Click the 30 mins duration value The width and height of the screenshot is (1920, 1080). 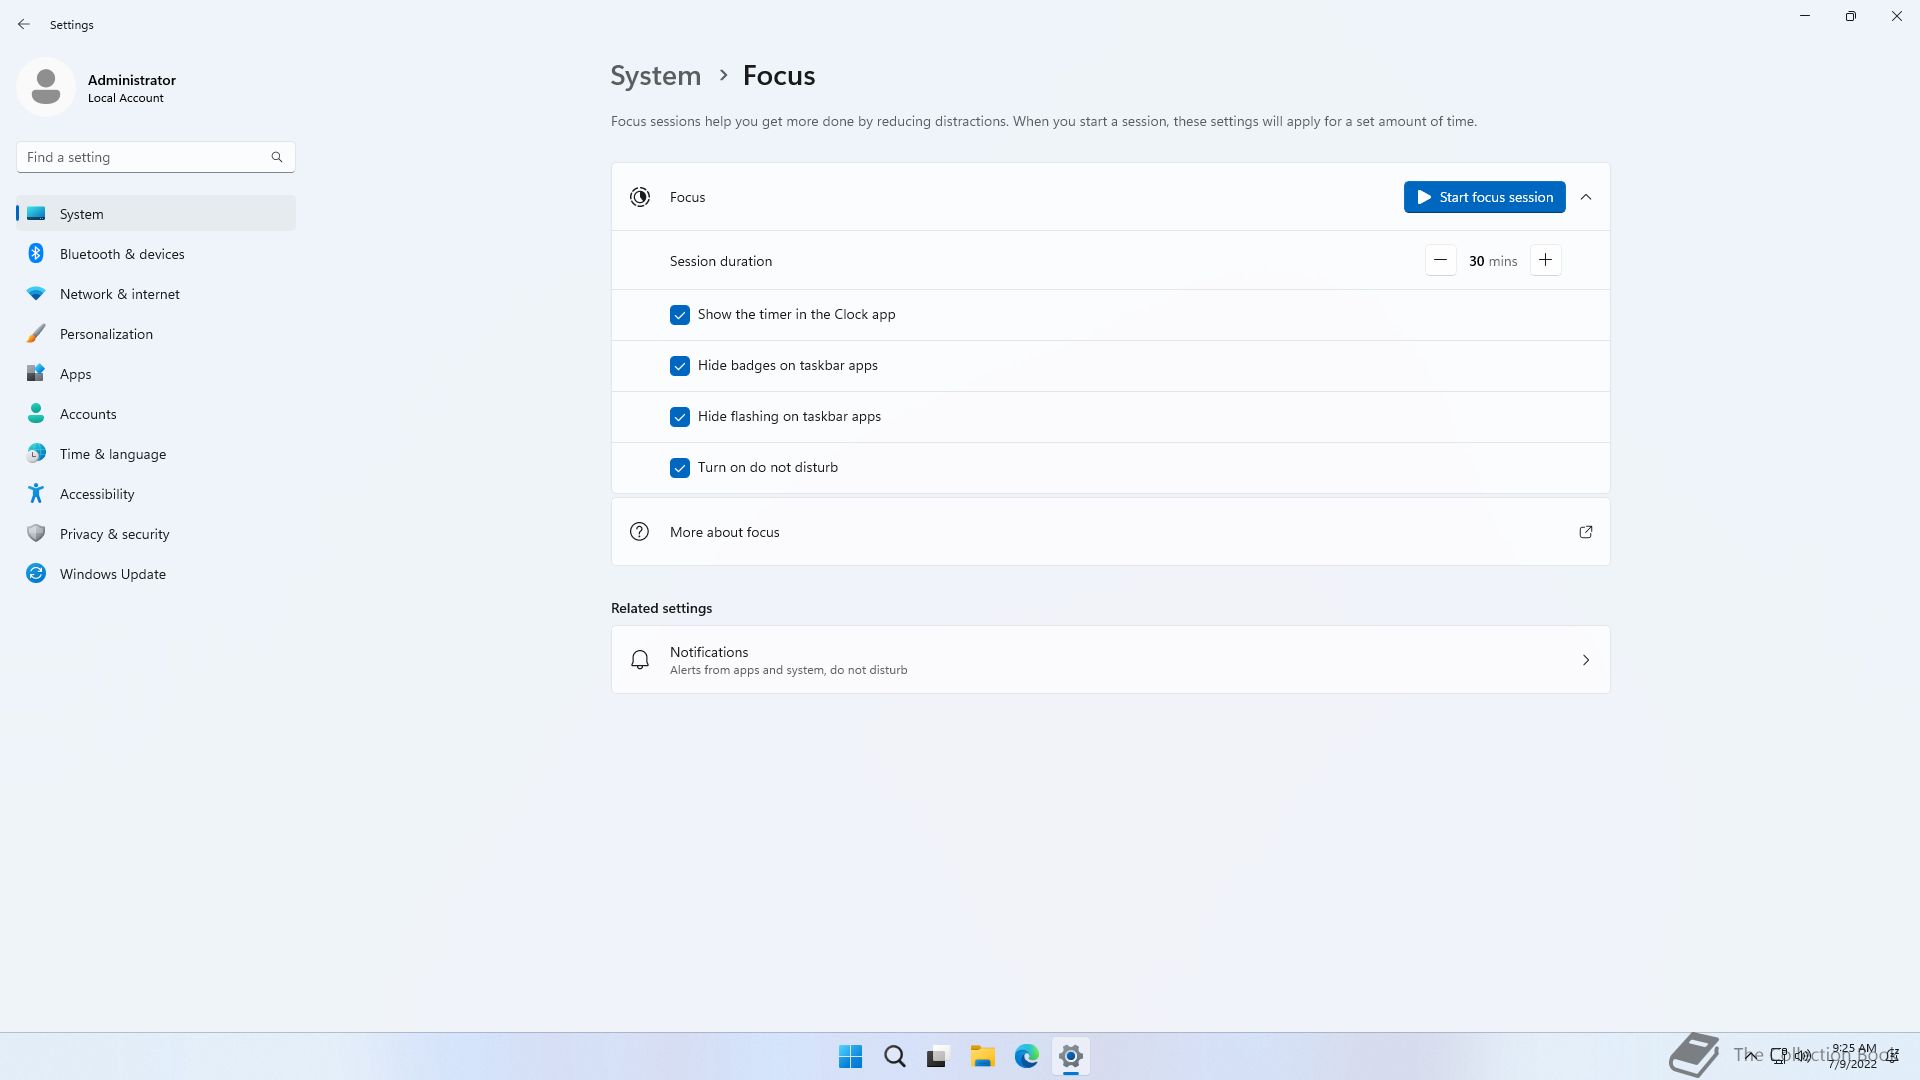[x=1493, y=261]
